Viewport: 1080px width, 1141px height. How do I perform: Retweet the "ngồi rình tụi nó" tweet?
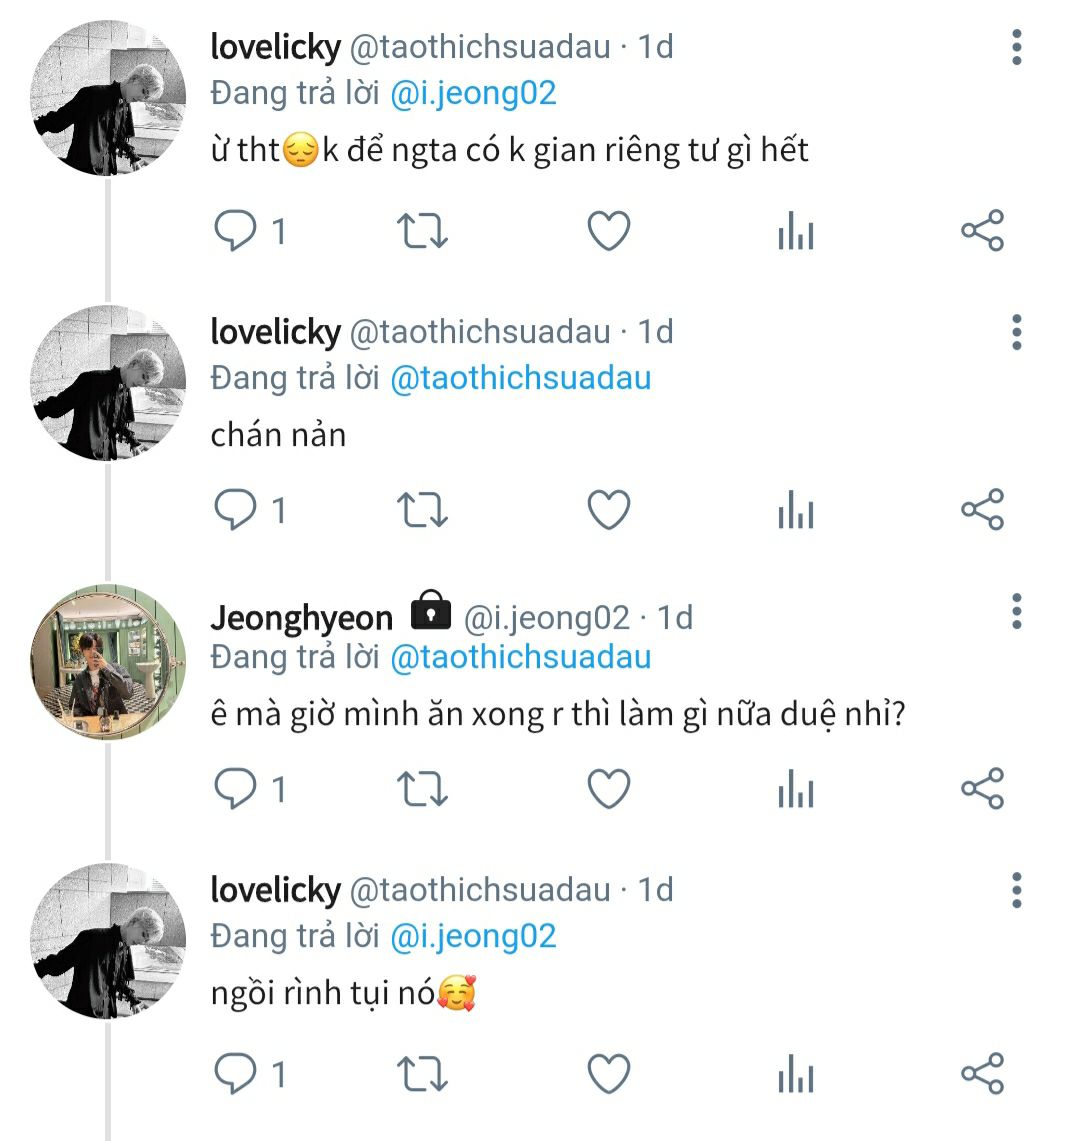coord(422,1075)
